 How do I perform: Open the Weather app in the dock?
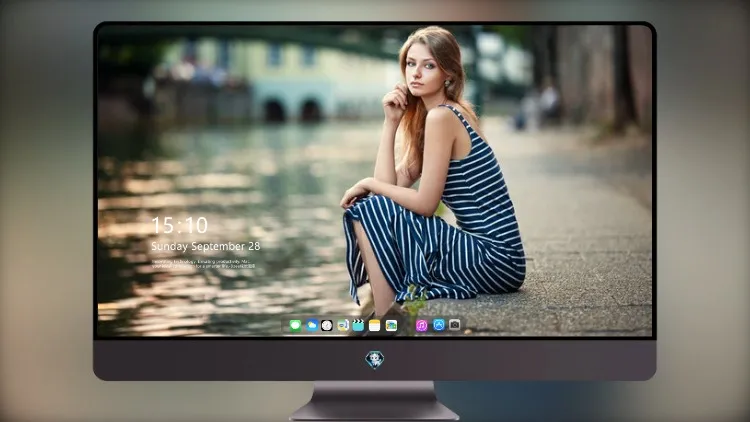[311, 325]
